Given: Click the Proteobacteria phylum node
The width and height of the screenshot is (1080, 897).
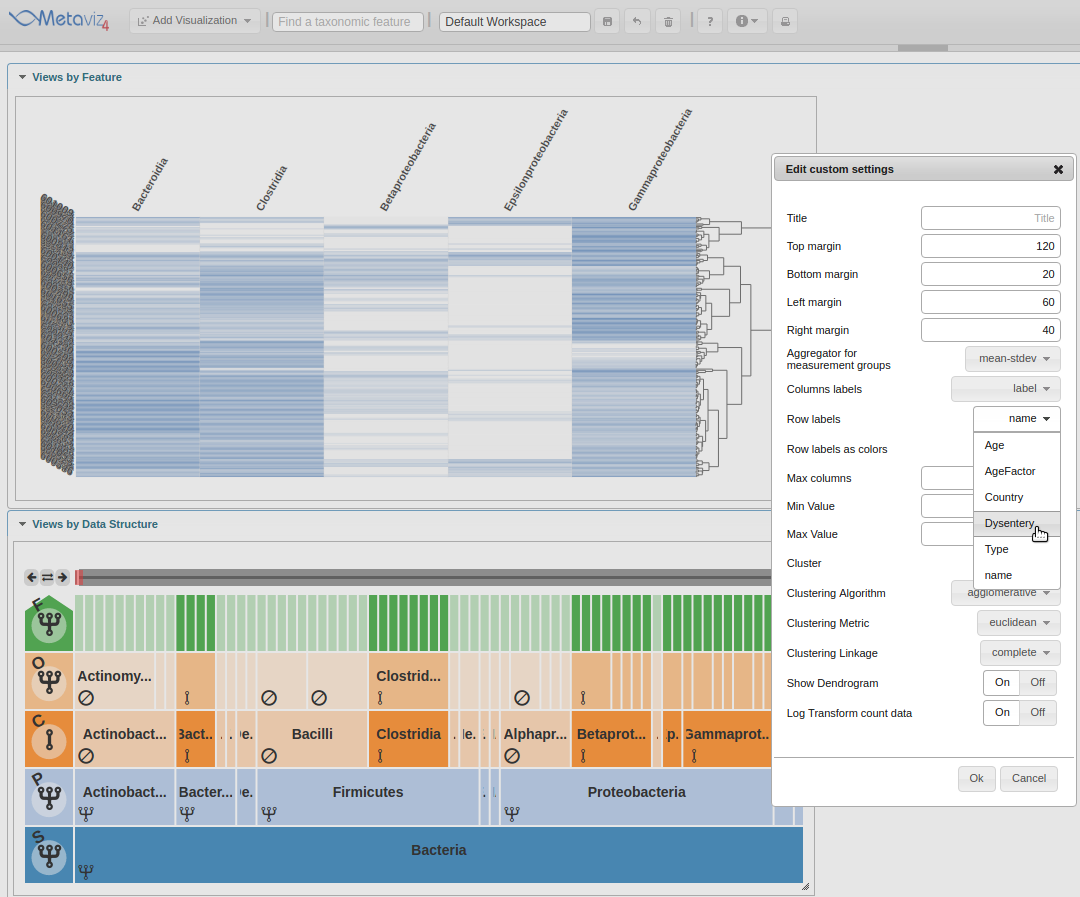Looking at the screenshot, I should 636,797.
